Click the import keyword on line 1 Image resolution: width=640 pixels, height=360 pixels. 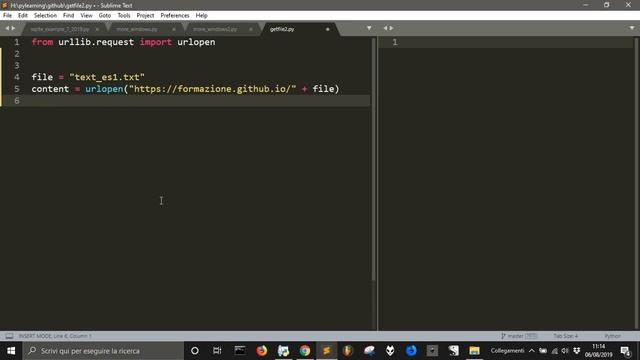pos(156,42)
